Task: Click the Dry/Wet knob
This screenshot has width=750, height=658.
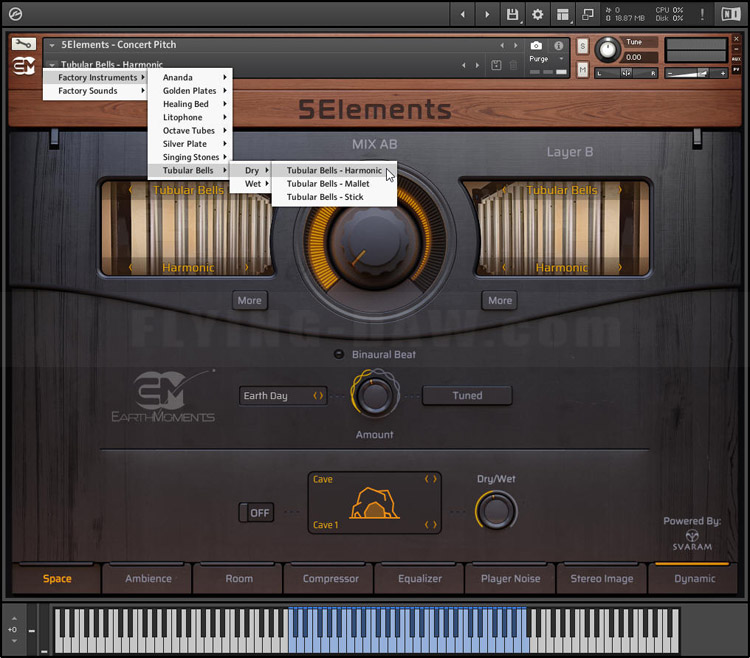Action: (x=496, y=512)
